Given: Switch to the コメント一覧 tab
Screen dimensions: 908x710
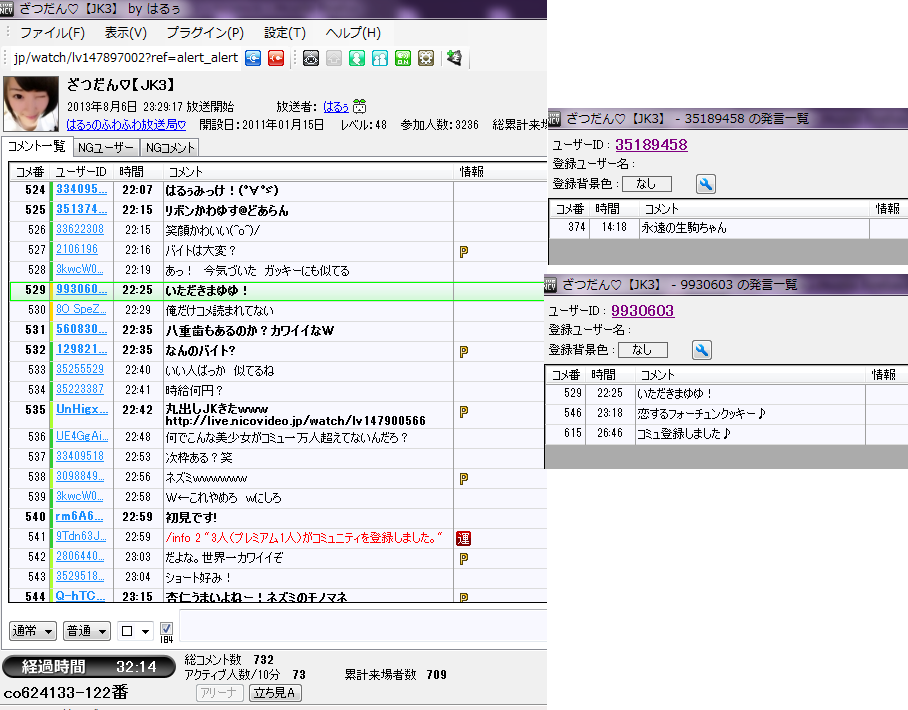Looking at the screenshot, I should (36, 147).
